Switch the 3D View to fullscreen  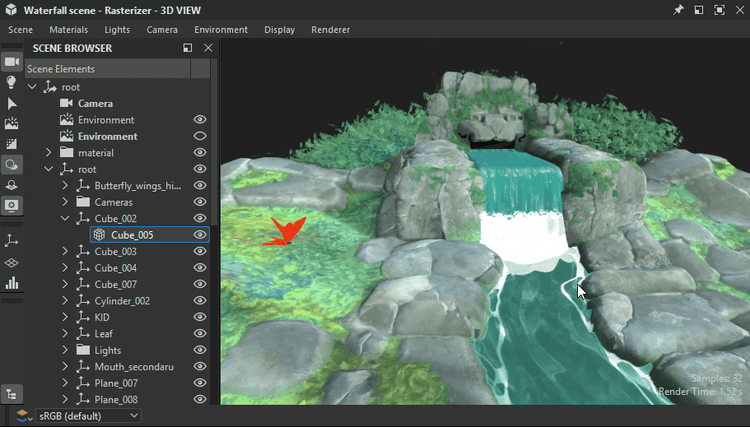point(719,10)
